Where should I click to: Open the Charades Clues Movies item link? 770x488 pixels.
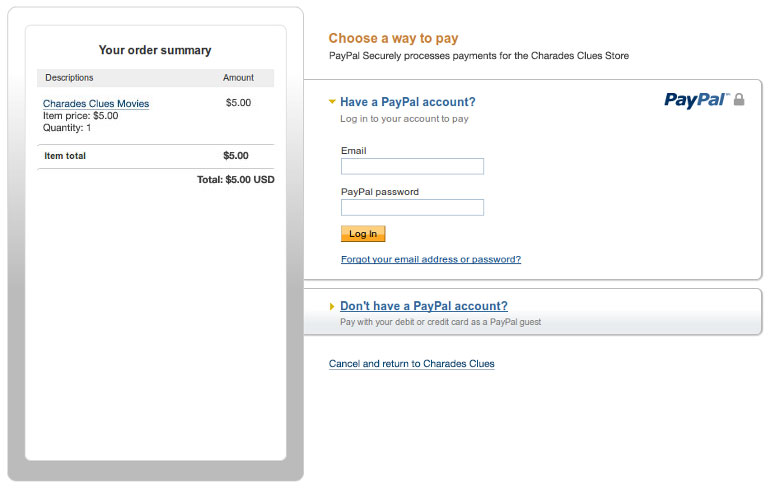pyautogui.click(x=96, y=104)
